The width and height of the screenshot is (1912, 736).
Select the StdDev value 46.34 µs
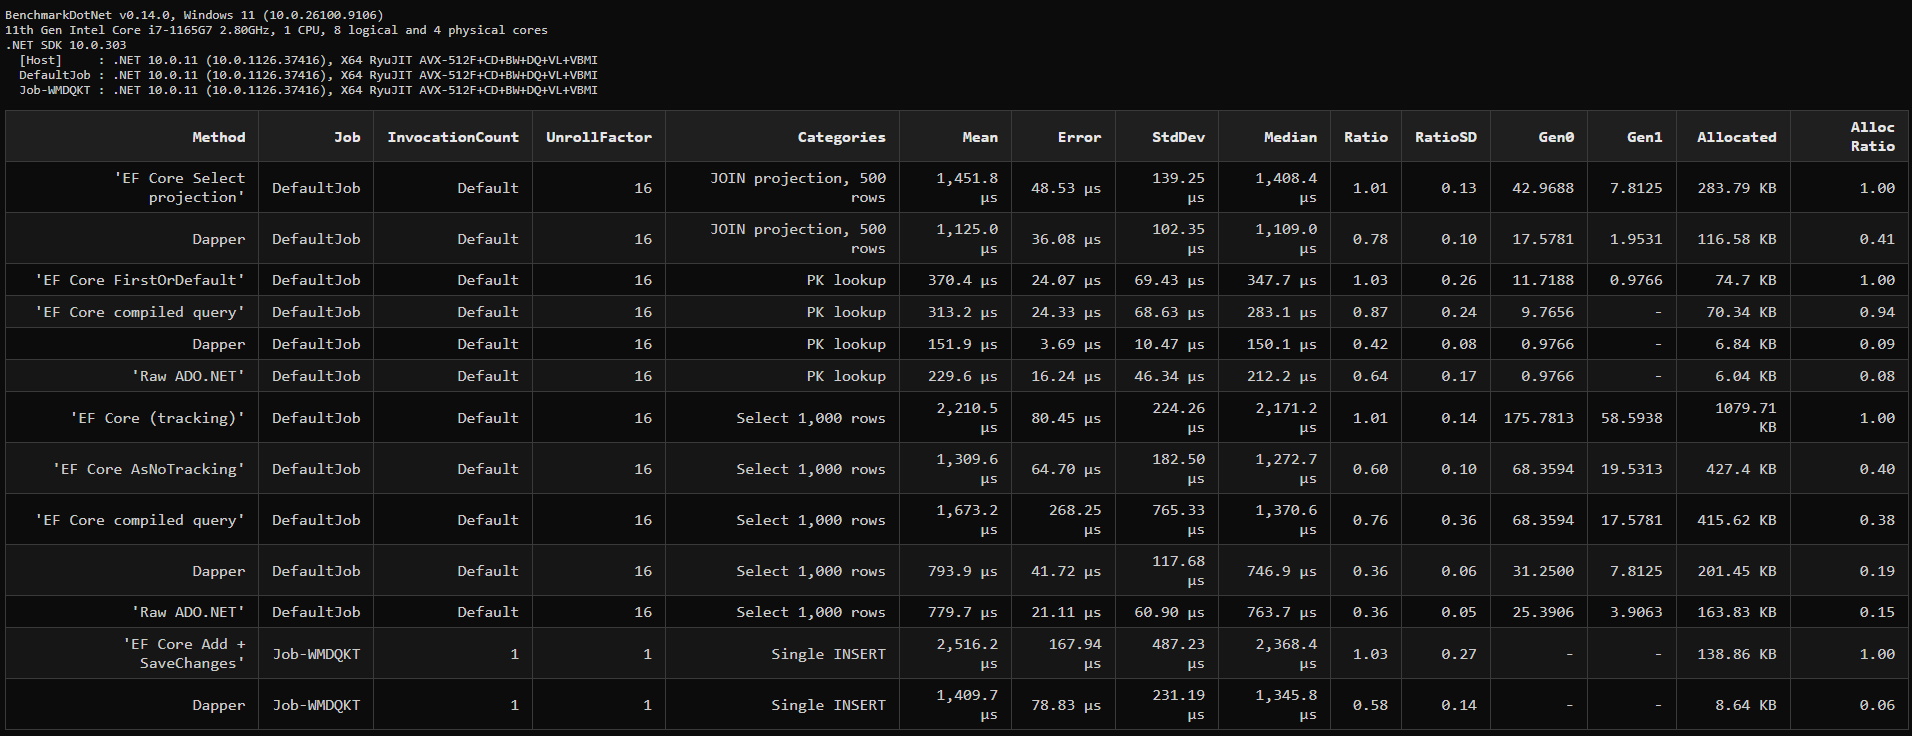point(1170,376)
